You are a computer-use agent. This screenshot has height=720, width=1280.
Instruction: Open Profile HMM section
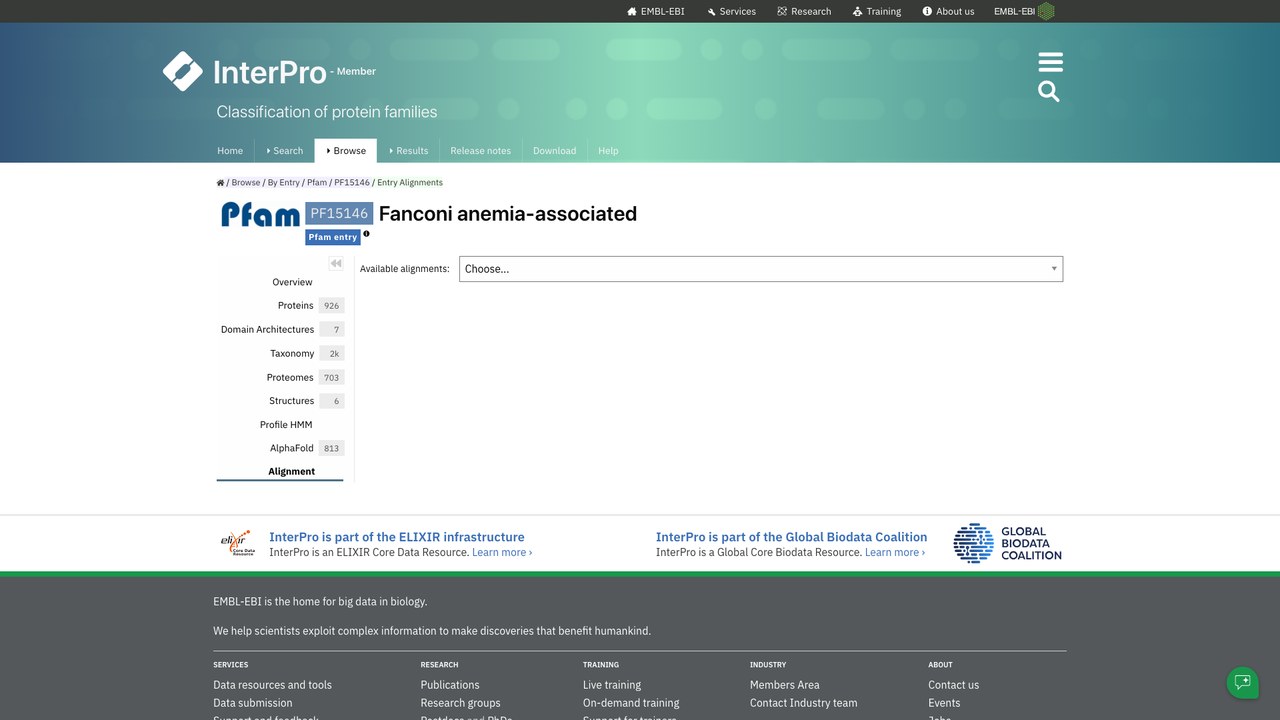coord(286,425)
